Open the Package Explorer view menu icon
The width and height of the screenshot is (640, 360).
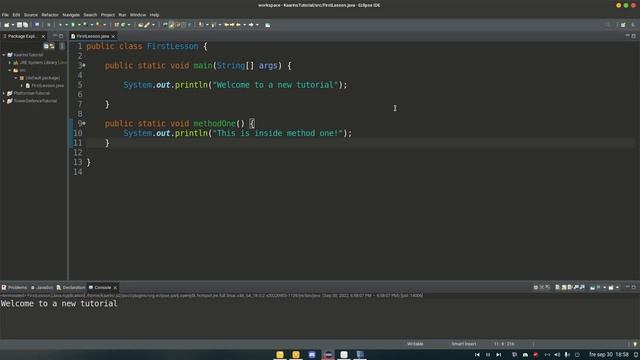62,46
